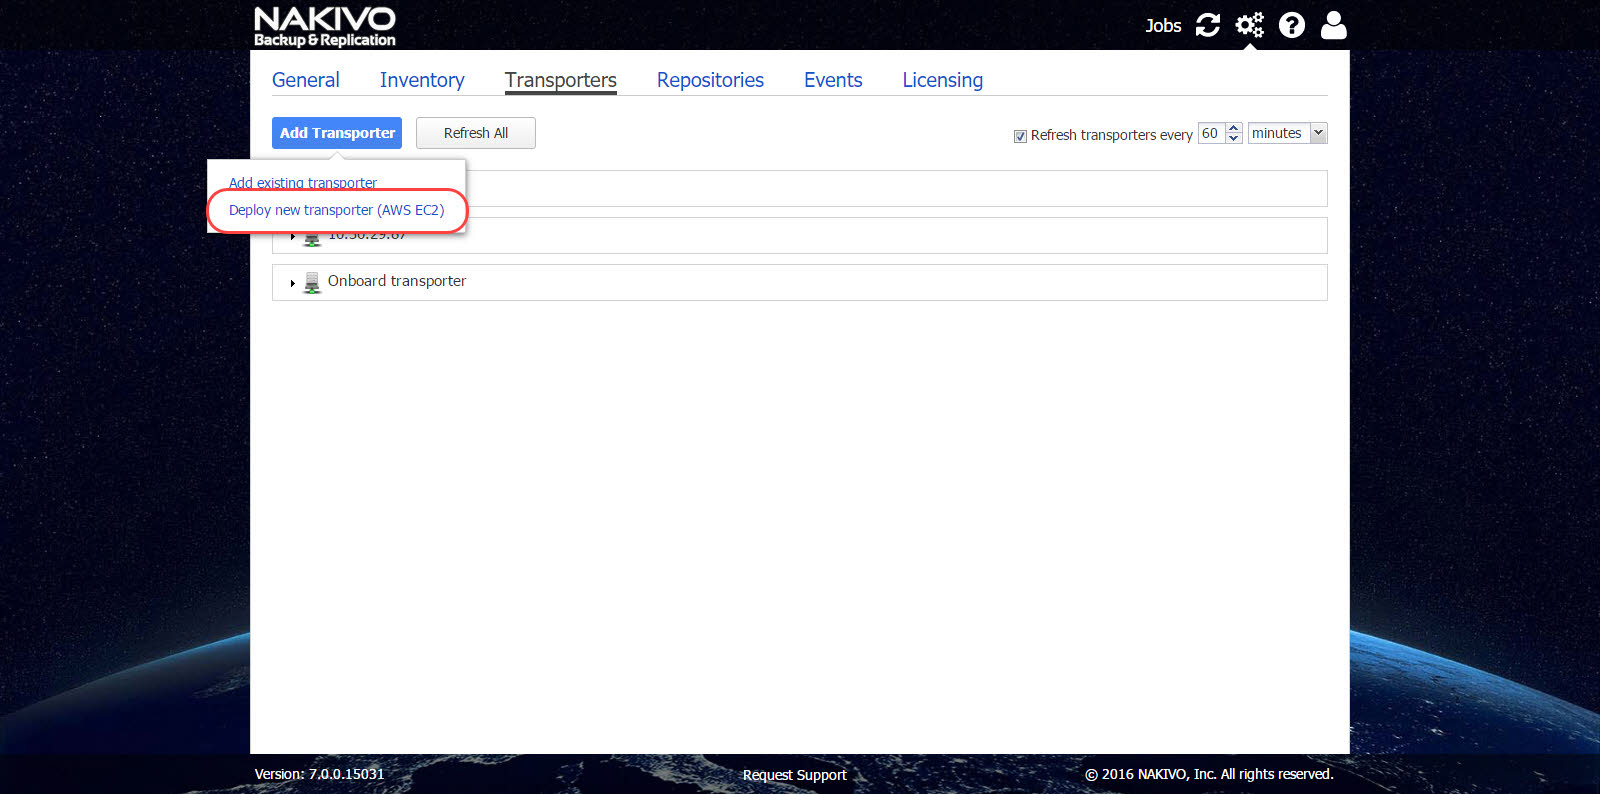
Task: Expand the Onboard transporter row arrow
Action: (x=292, y=283)
